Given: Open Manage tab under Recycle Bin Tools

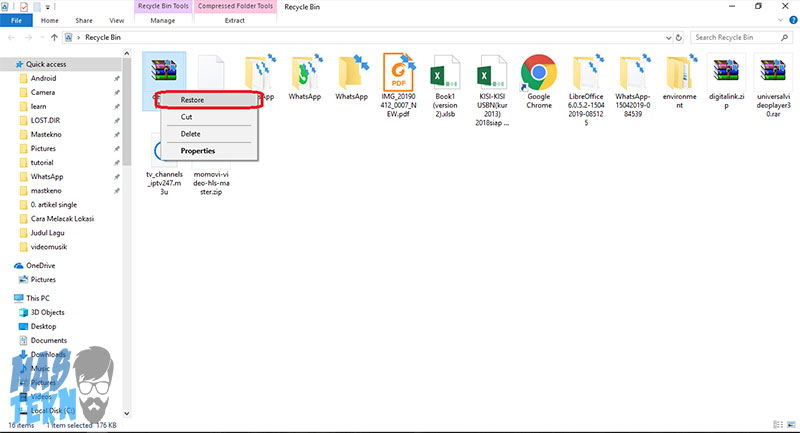Looking at the screenshot, I should pos(163,19).
